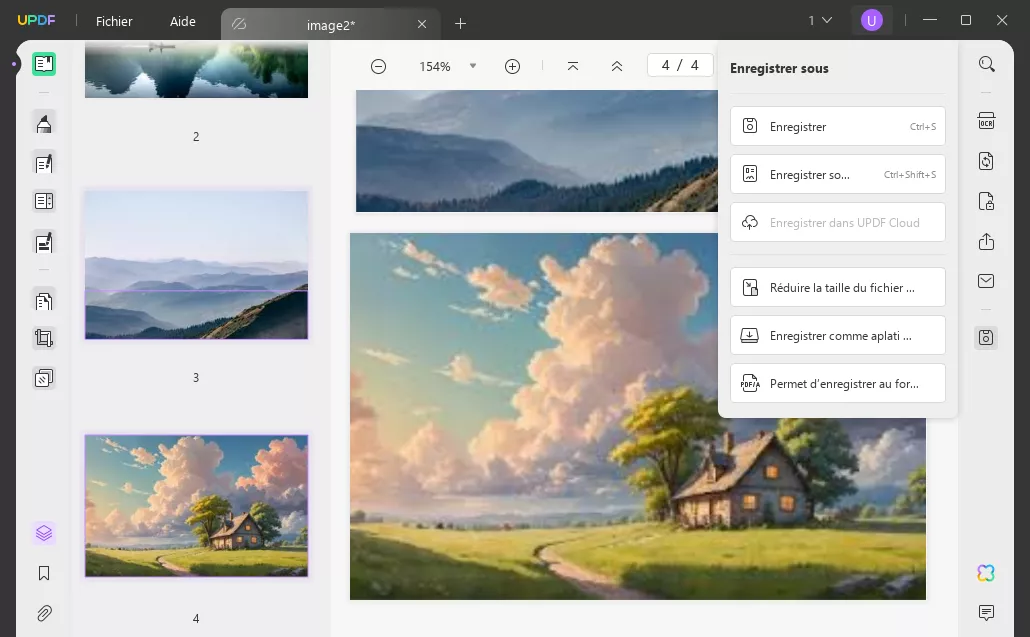Switch to Reader mode in the left sidebar
The height and width of the screenshot is (637, 1030).
(x=43, y=63)
